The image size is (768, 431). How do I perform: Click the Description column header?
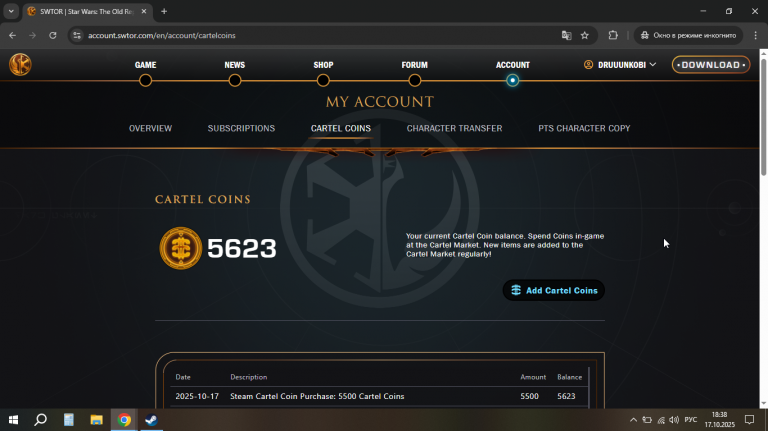click(248, 377)
